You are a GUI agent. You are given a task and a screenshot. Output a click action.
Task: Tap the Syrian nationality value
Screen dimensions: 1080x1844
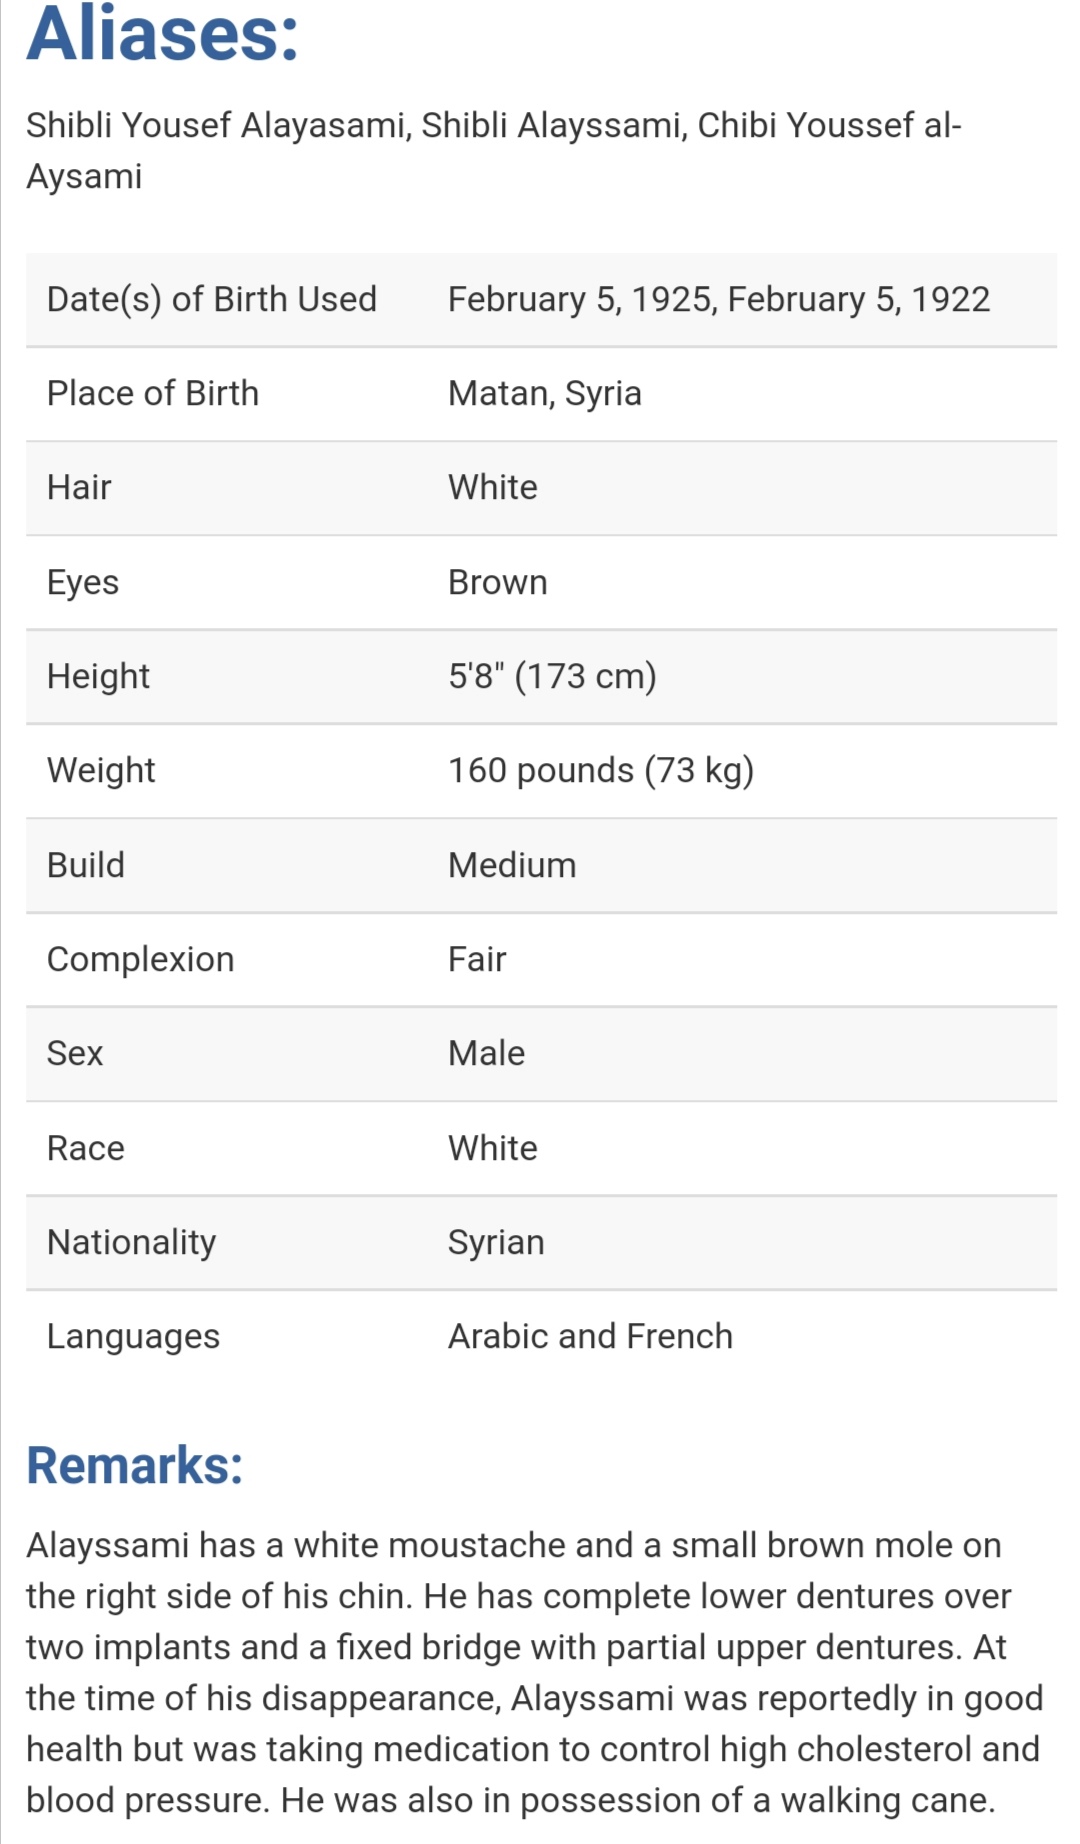pyautogui.click(x=496, y=1242)
